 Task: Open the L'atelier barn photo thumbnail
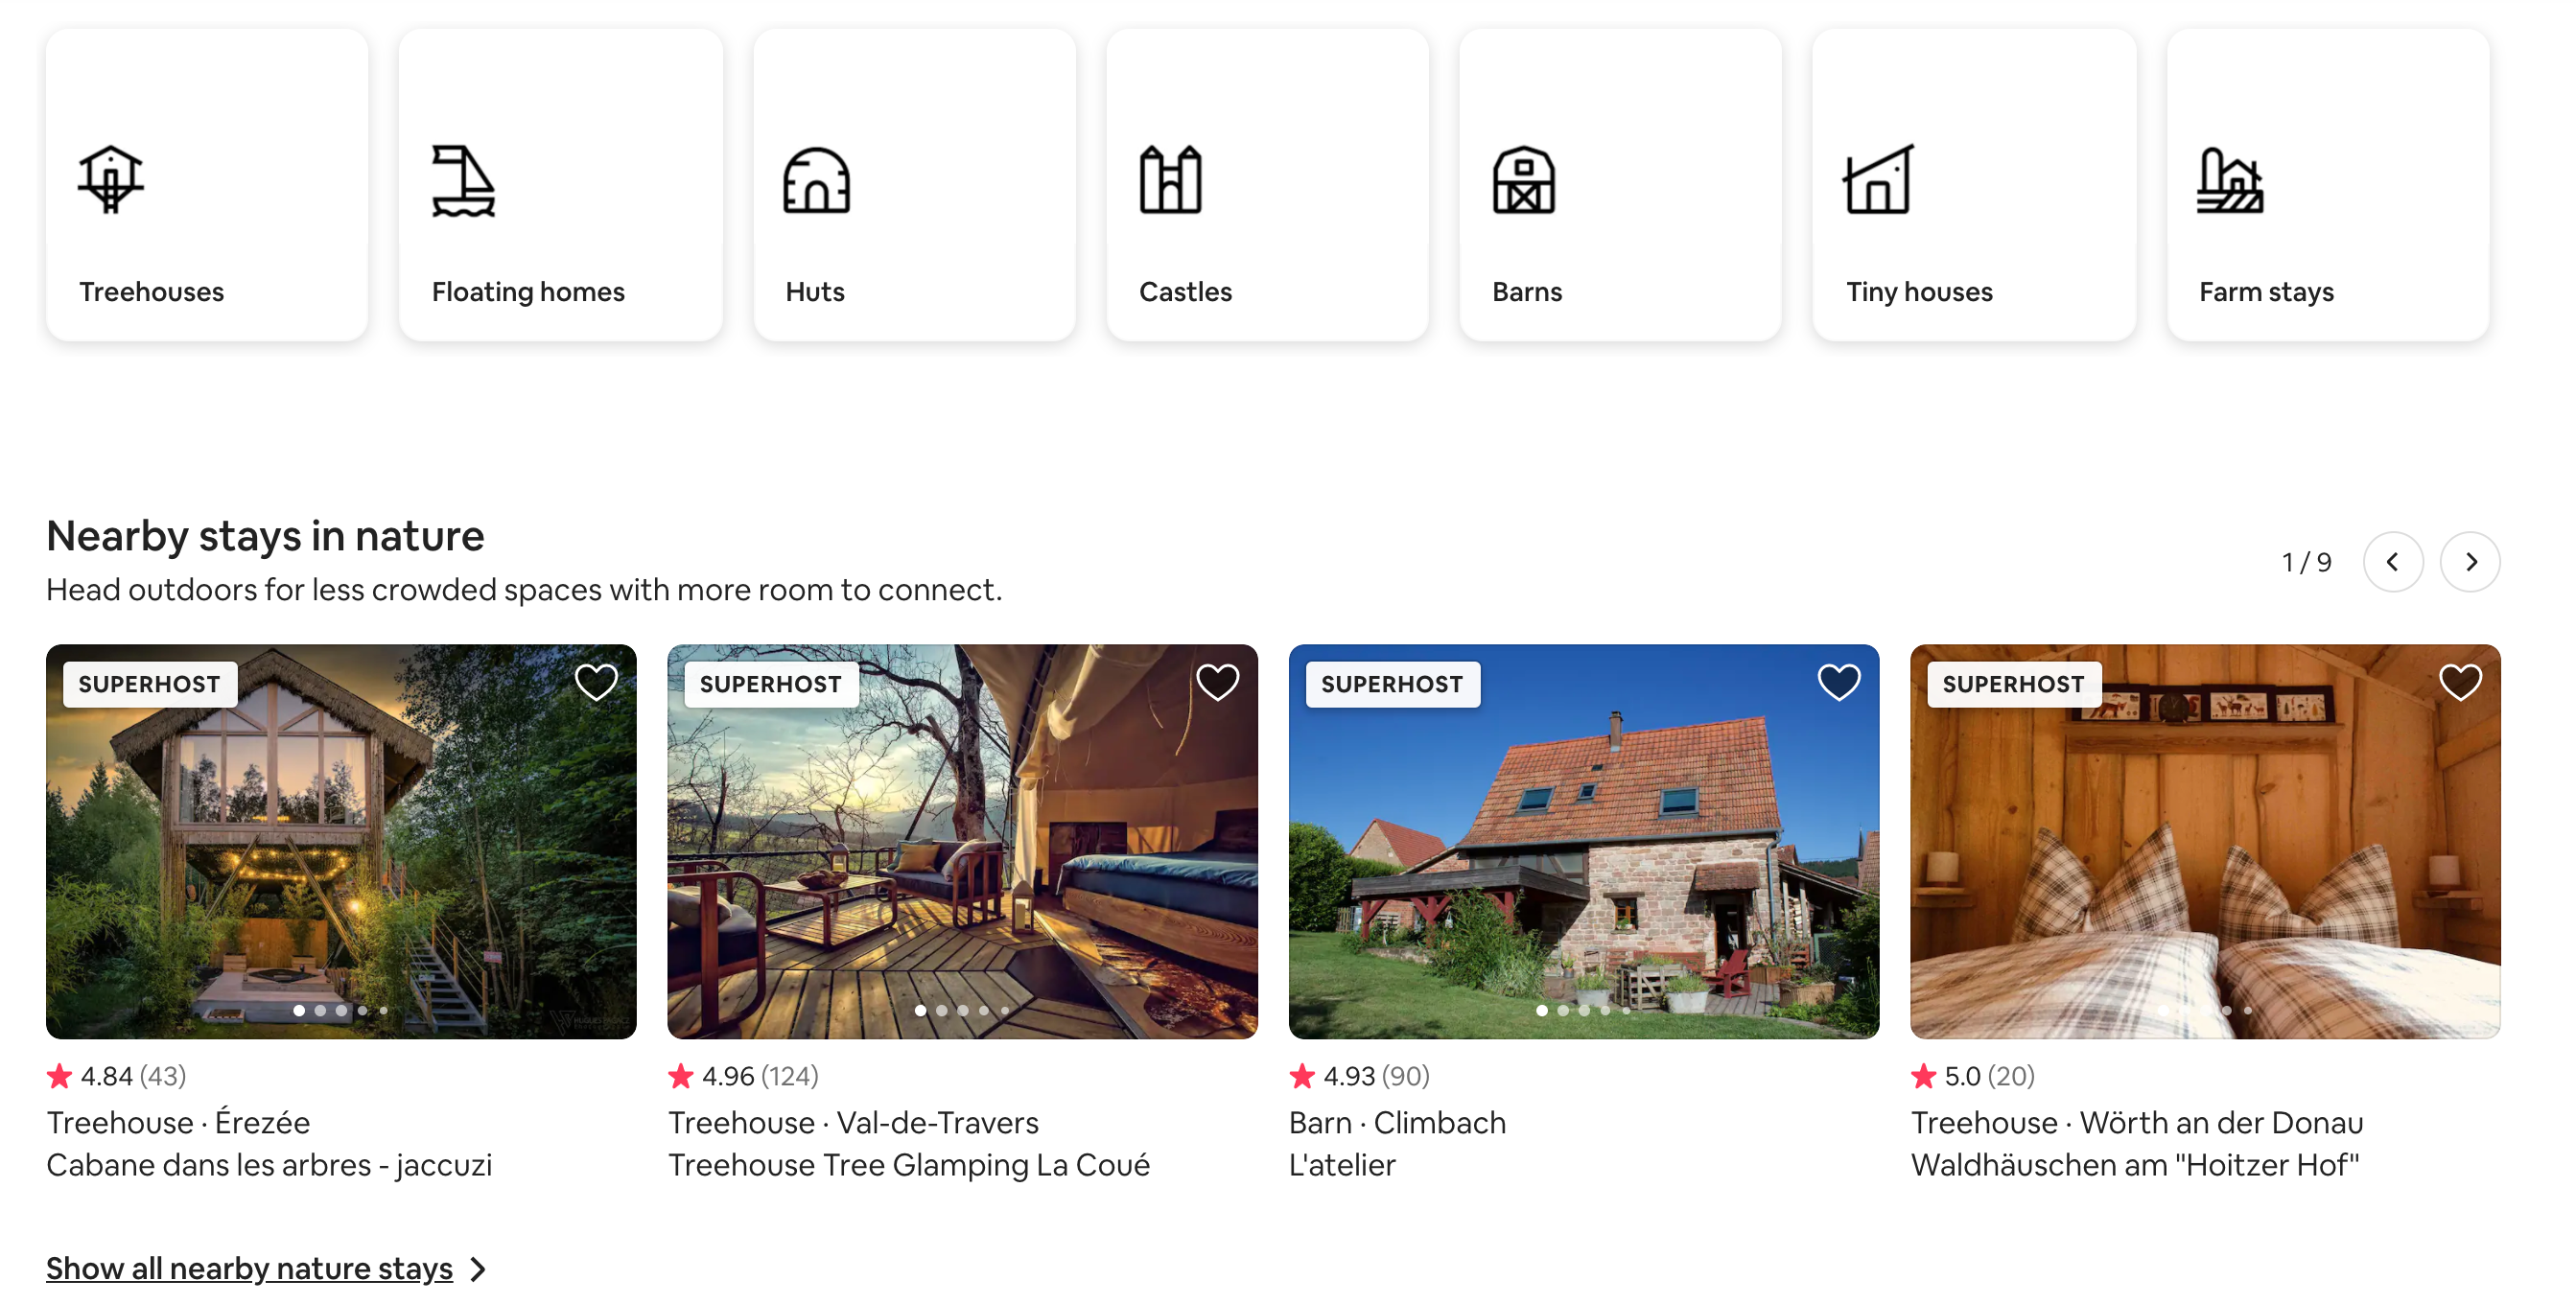tap(1583, 840)
